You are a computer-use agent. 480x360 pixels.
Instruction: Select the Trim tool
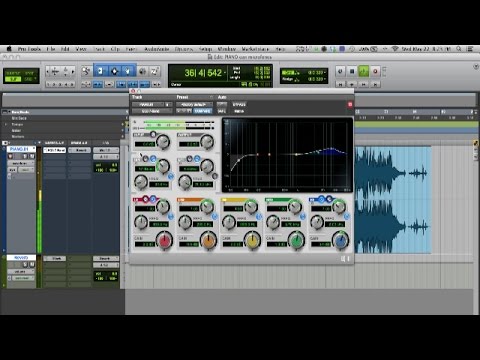[x=100, y=71]
